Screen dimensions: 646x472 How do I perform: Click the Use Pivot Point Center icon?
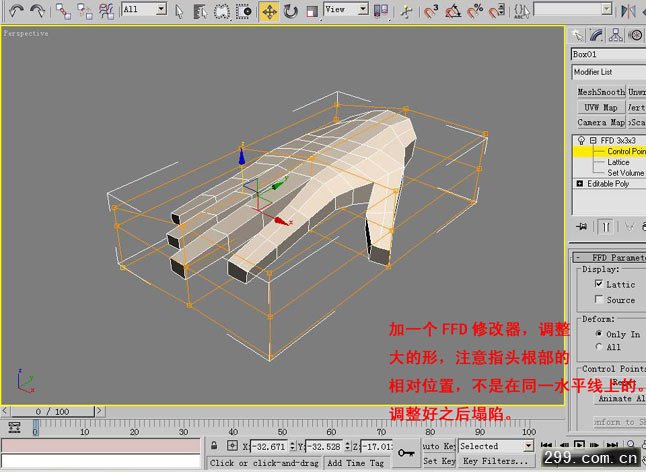tap(381, 12)
